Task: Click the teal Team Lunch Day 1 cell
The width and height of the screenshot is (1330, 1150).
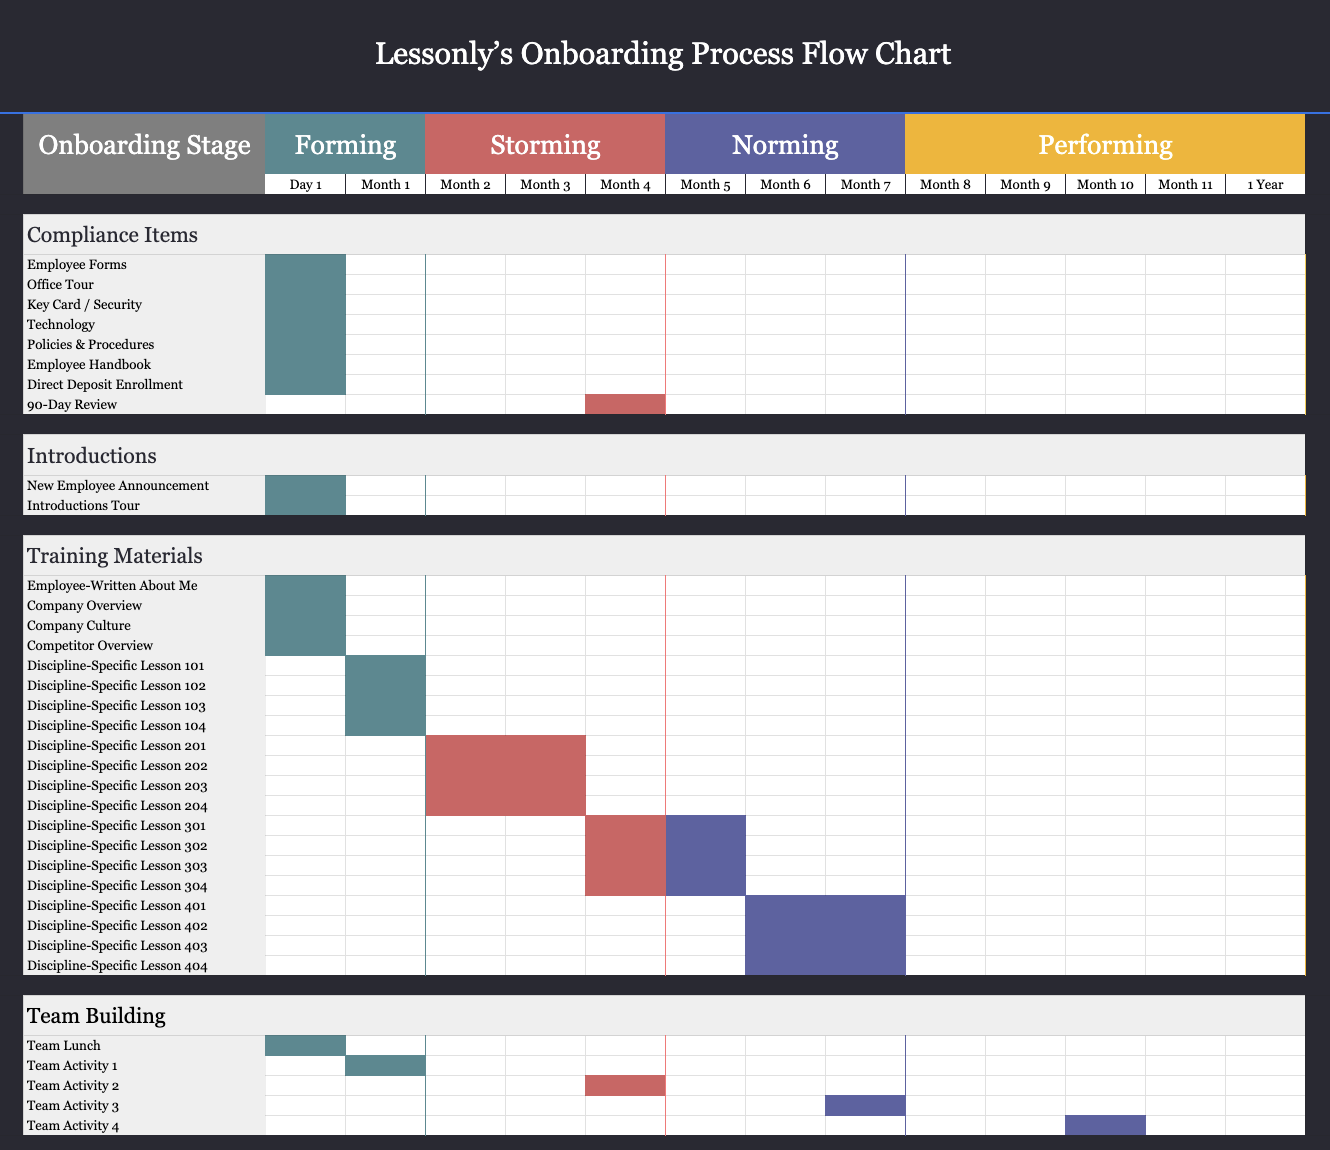Action: click(306, 1045)
